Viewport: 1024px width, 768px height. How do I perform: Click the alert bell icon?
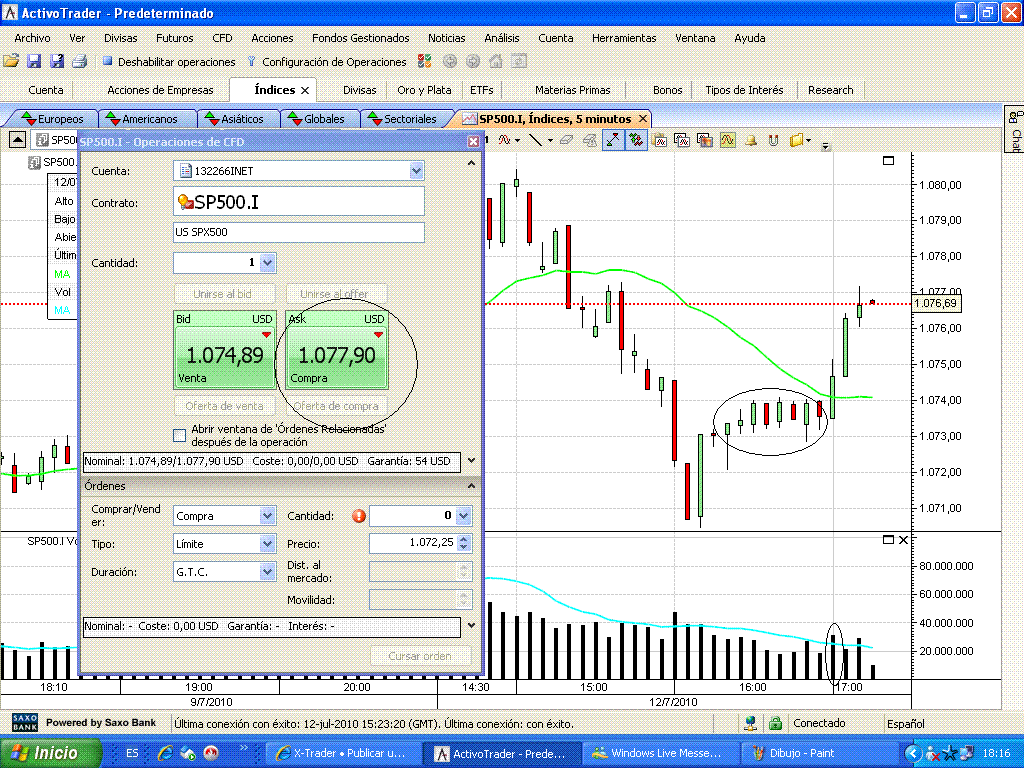pyautogui.click(x=751, y=140)
